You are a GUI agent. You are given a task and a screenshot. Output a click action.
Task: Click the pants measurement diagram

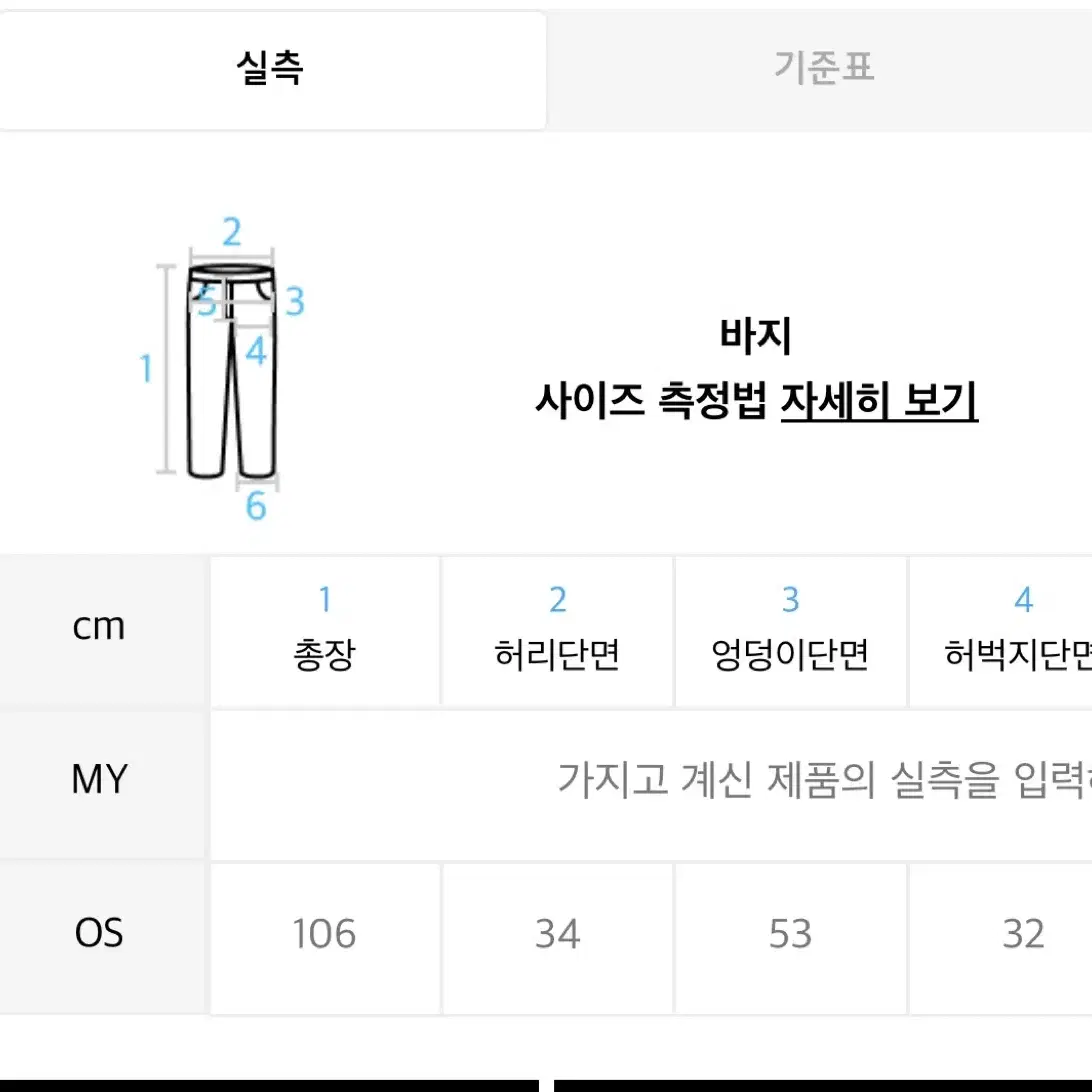click(221, 368)
